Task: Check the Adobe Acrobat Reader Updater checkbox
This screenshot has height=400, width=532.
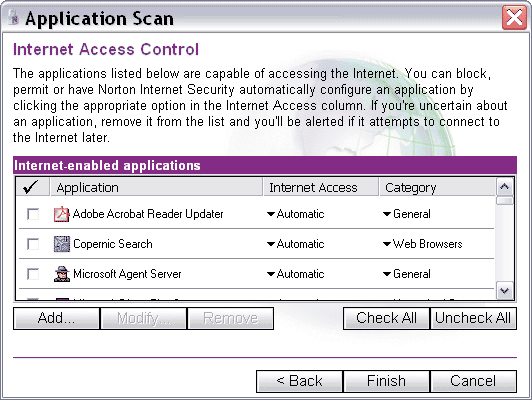Action: [x=33, y=214]
